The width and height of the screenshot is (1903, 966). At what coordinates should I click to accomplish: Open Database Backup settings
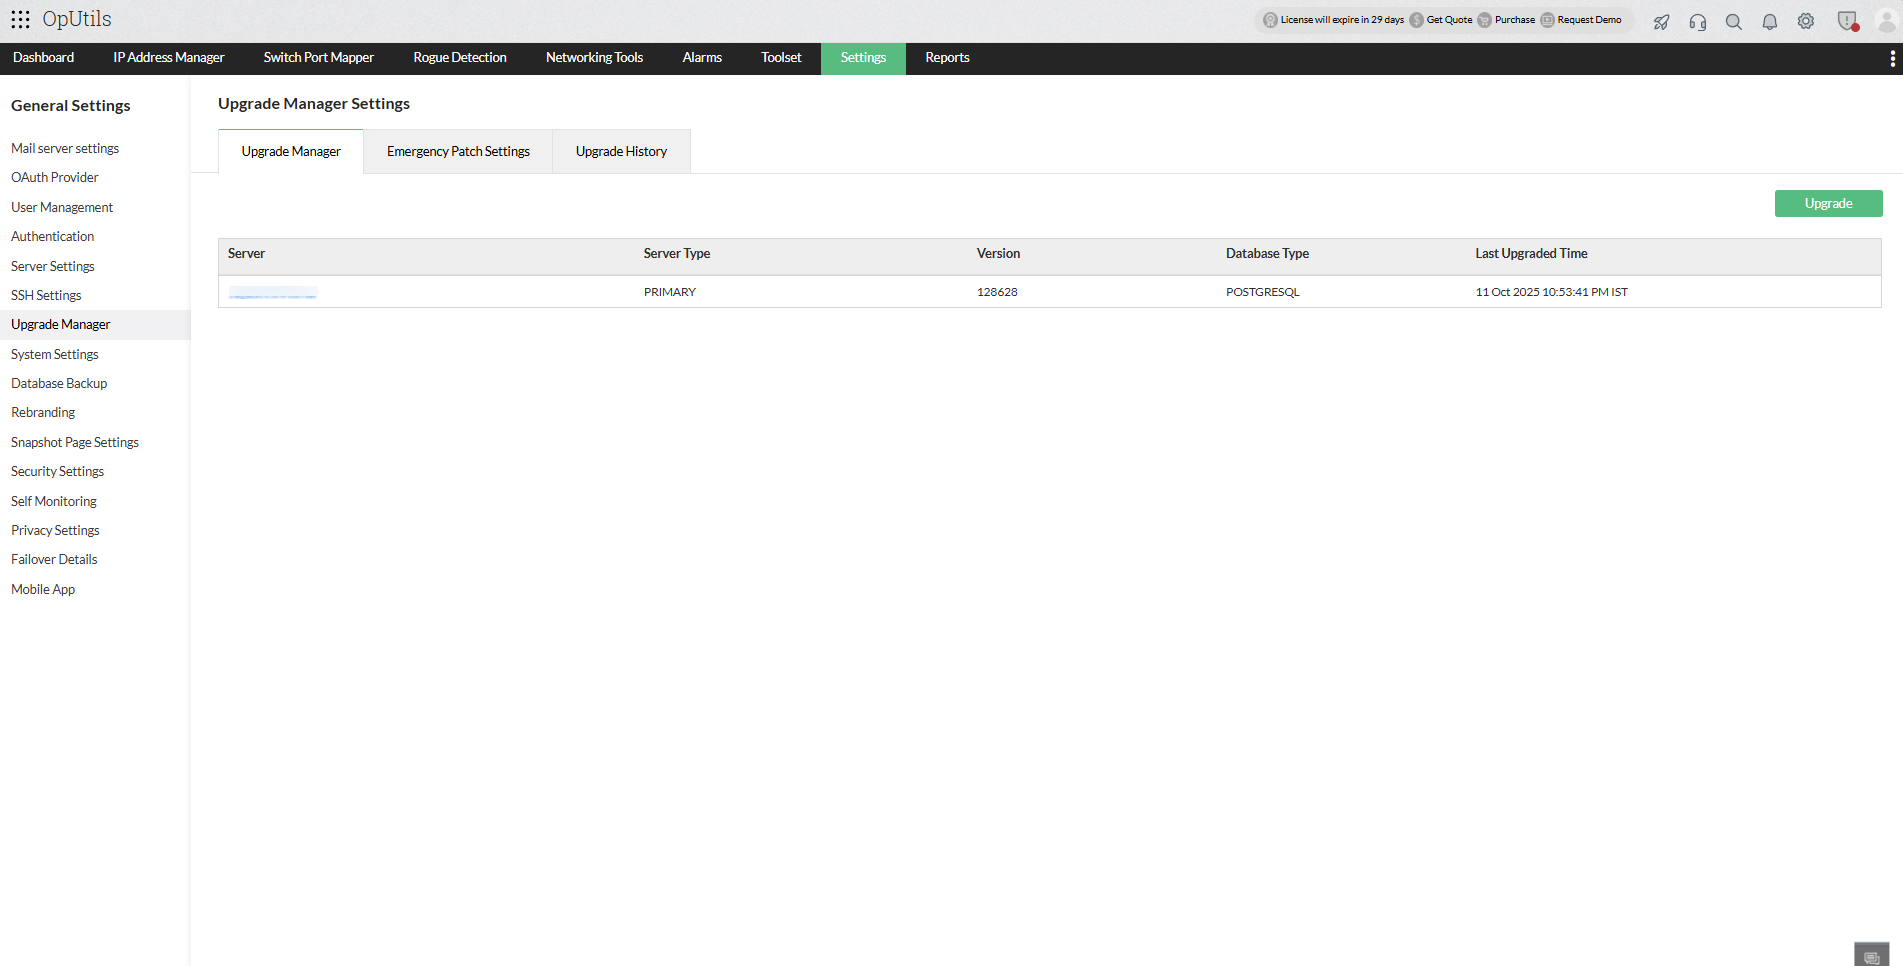(x=59, y=384)
